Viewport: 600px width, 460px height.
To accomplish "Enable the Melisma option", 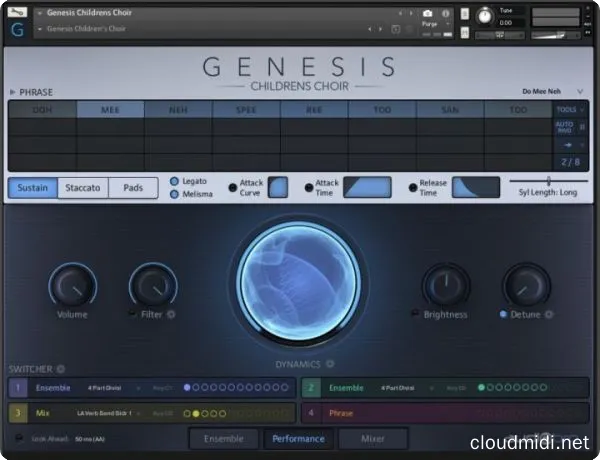I will click(x=174, y=194).
